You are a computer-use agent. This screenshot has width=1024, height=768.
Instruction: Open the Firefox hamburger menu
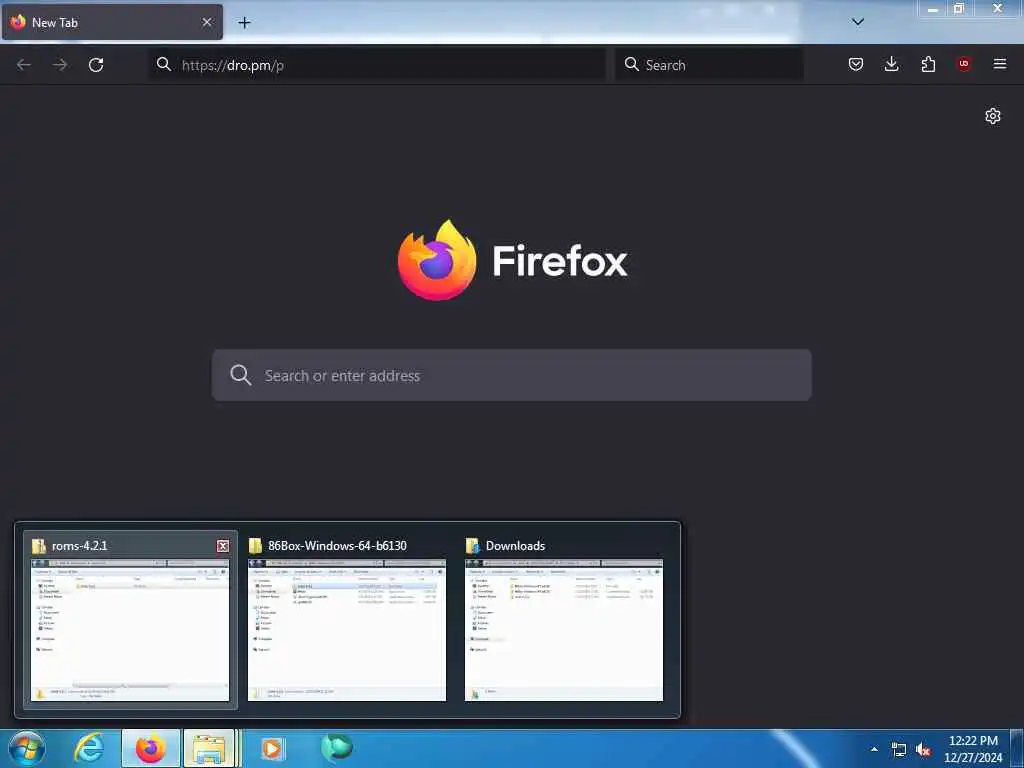pyautogui.click(x=1000, y=64)
